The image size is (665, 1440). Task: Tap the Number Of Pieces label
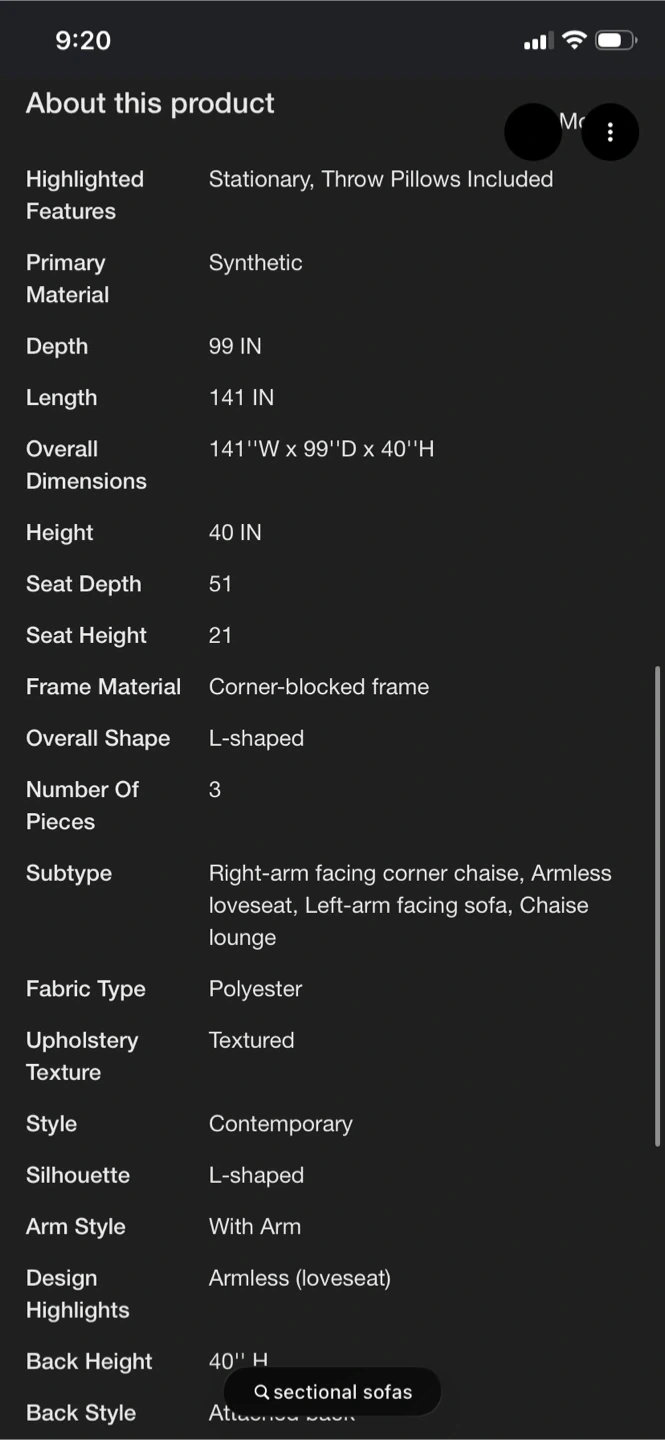point(82,805)
